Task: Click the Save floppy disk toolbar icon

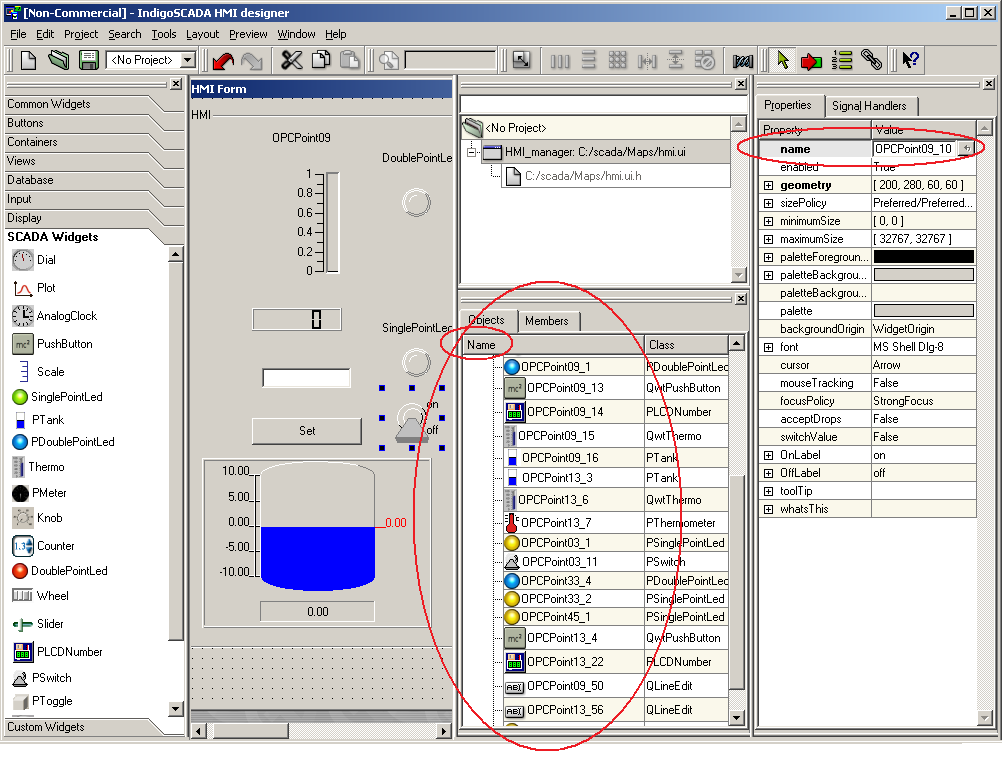Action: (x=88, y=61)
